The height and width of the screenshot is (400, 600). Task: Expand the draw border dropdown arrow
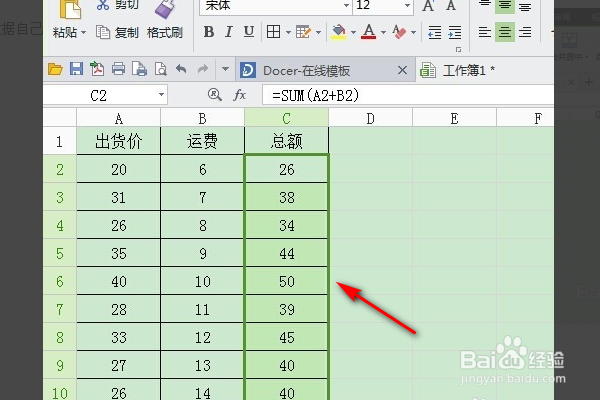click(x=318, y=32)
